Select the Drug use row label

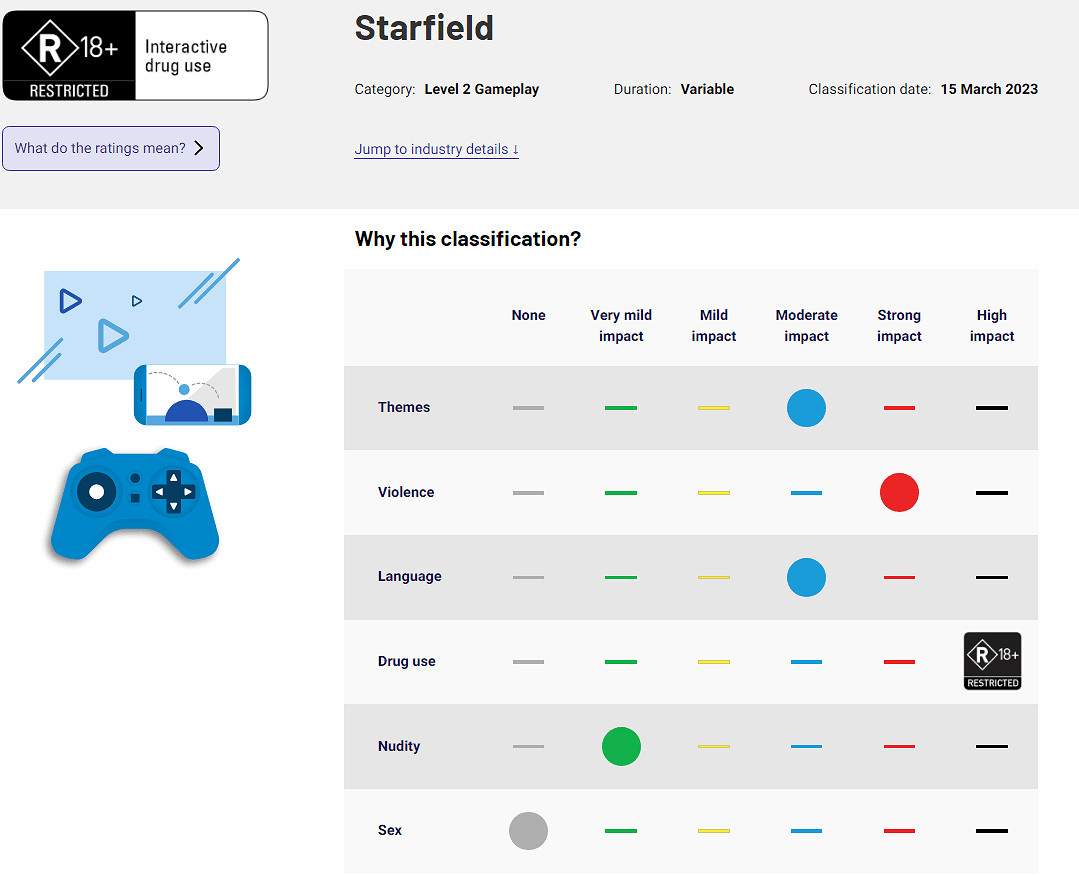(407, 661)
